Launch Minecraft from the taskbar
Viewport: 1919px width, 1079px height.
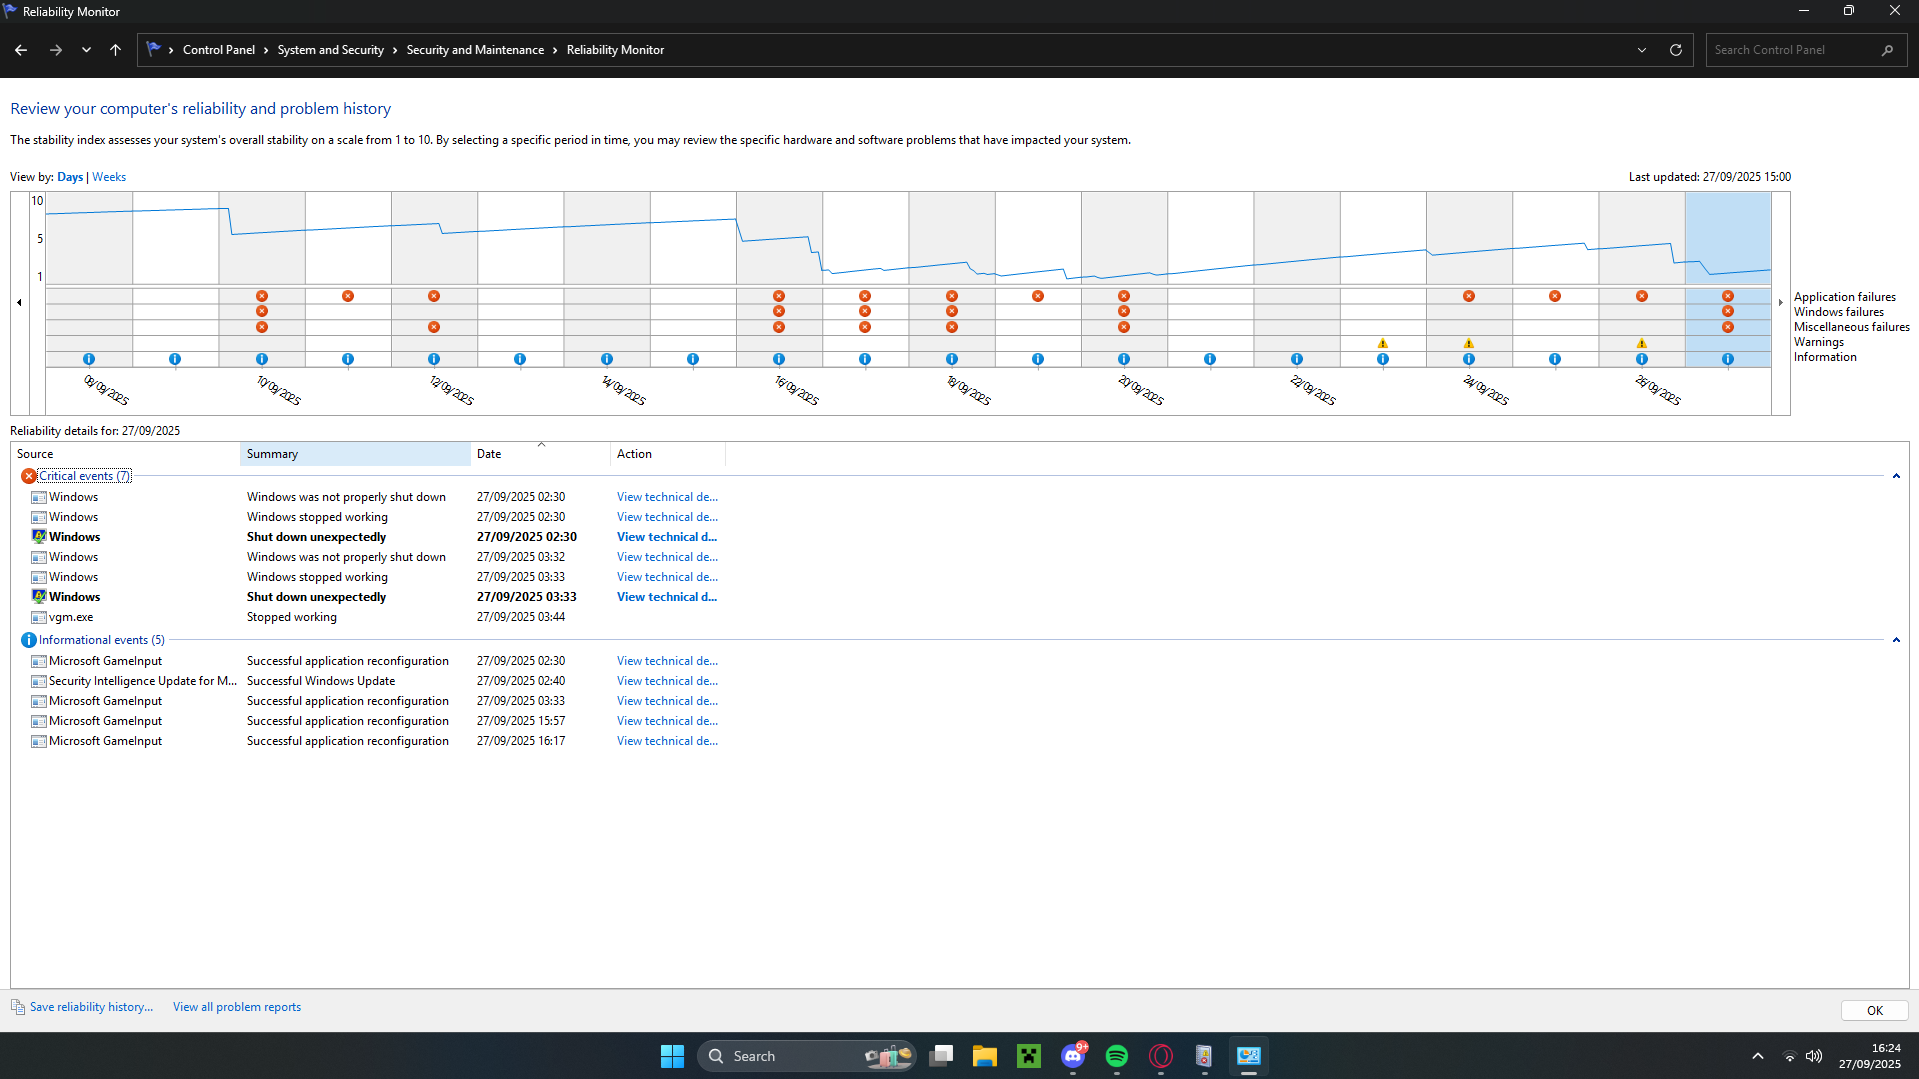pos(1029,1056)
